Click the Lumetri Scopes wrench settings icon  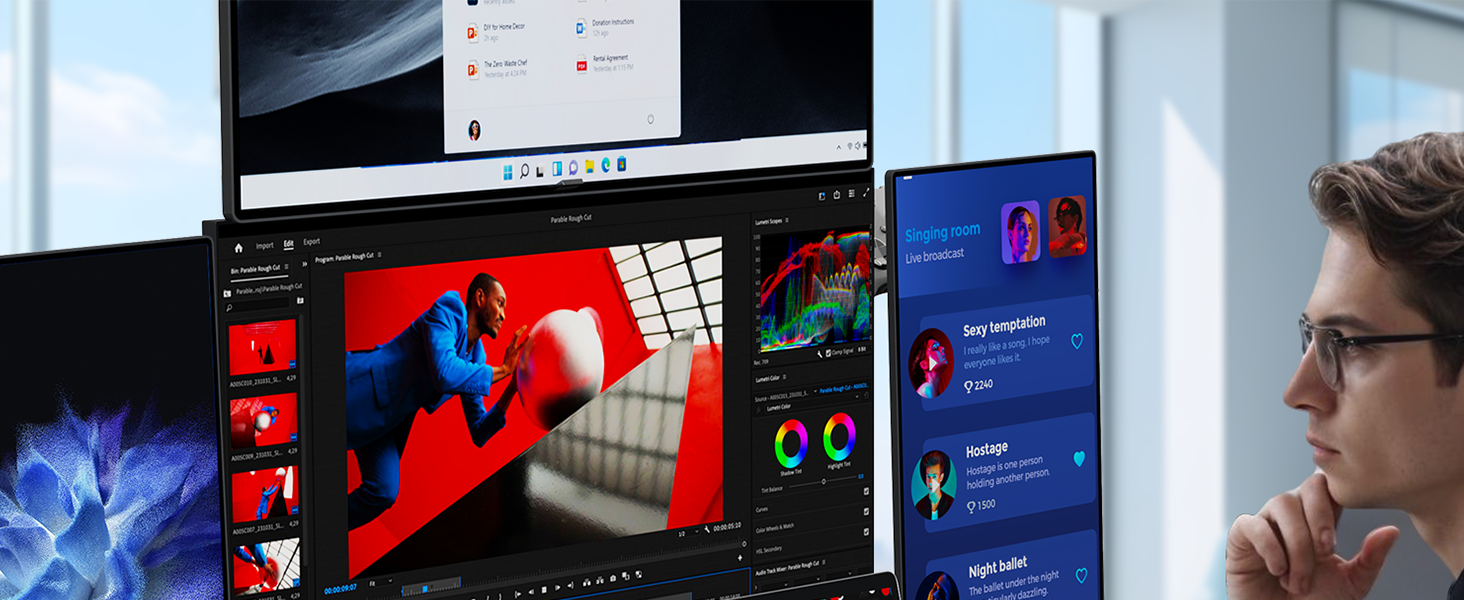pyautogui.click(x=820, y=353)
